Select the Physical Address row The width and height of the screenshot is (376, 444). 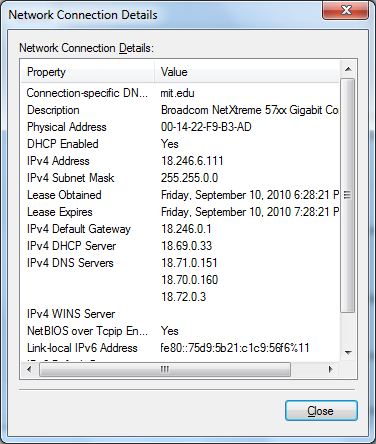tap(180, 127)
